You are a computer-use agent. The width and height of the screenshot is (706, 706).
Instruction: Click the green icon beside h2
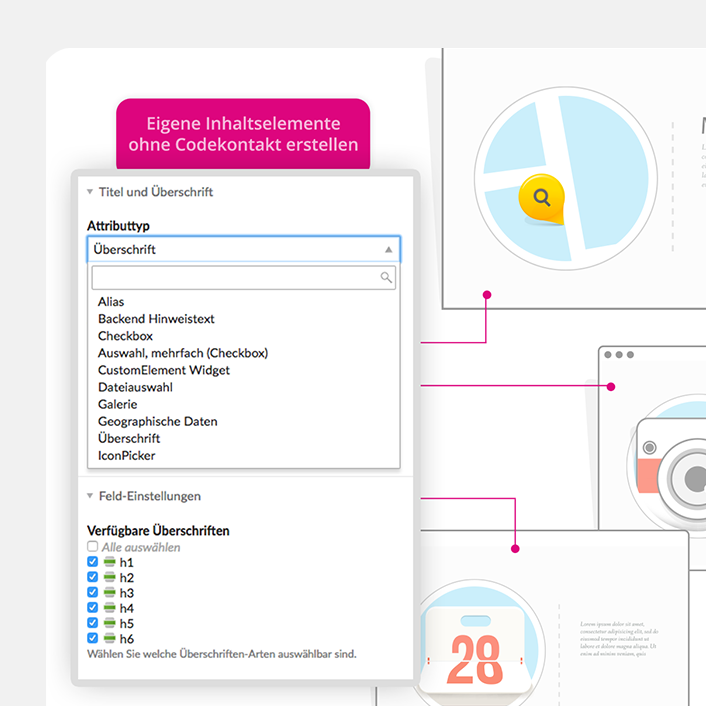pyautogui.click(x=109, y=577)
